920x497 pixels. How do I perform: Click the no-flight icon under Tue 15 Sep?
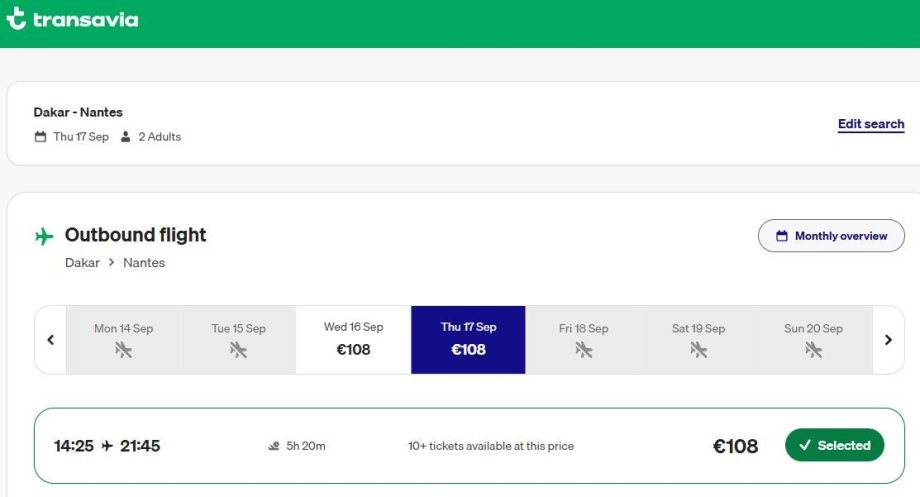[x=238, y=350]
